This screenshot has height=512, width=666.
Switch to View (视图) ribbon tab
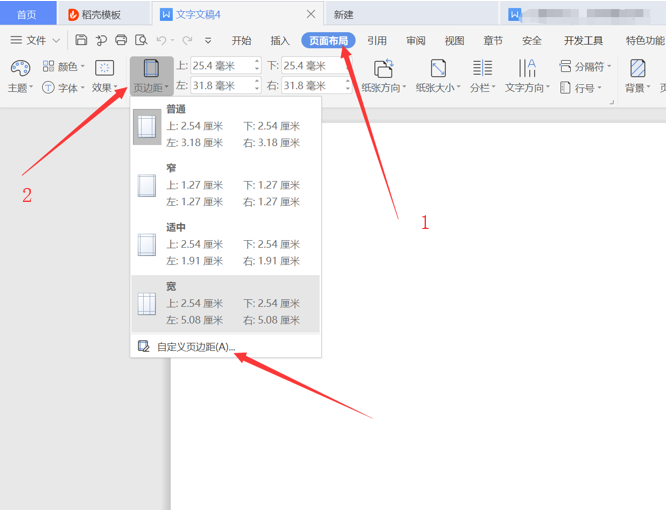454,40
